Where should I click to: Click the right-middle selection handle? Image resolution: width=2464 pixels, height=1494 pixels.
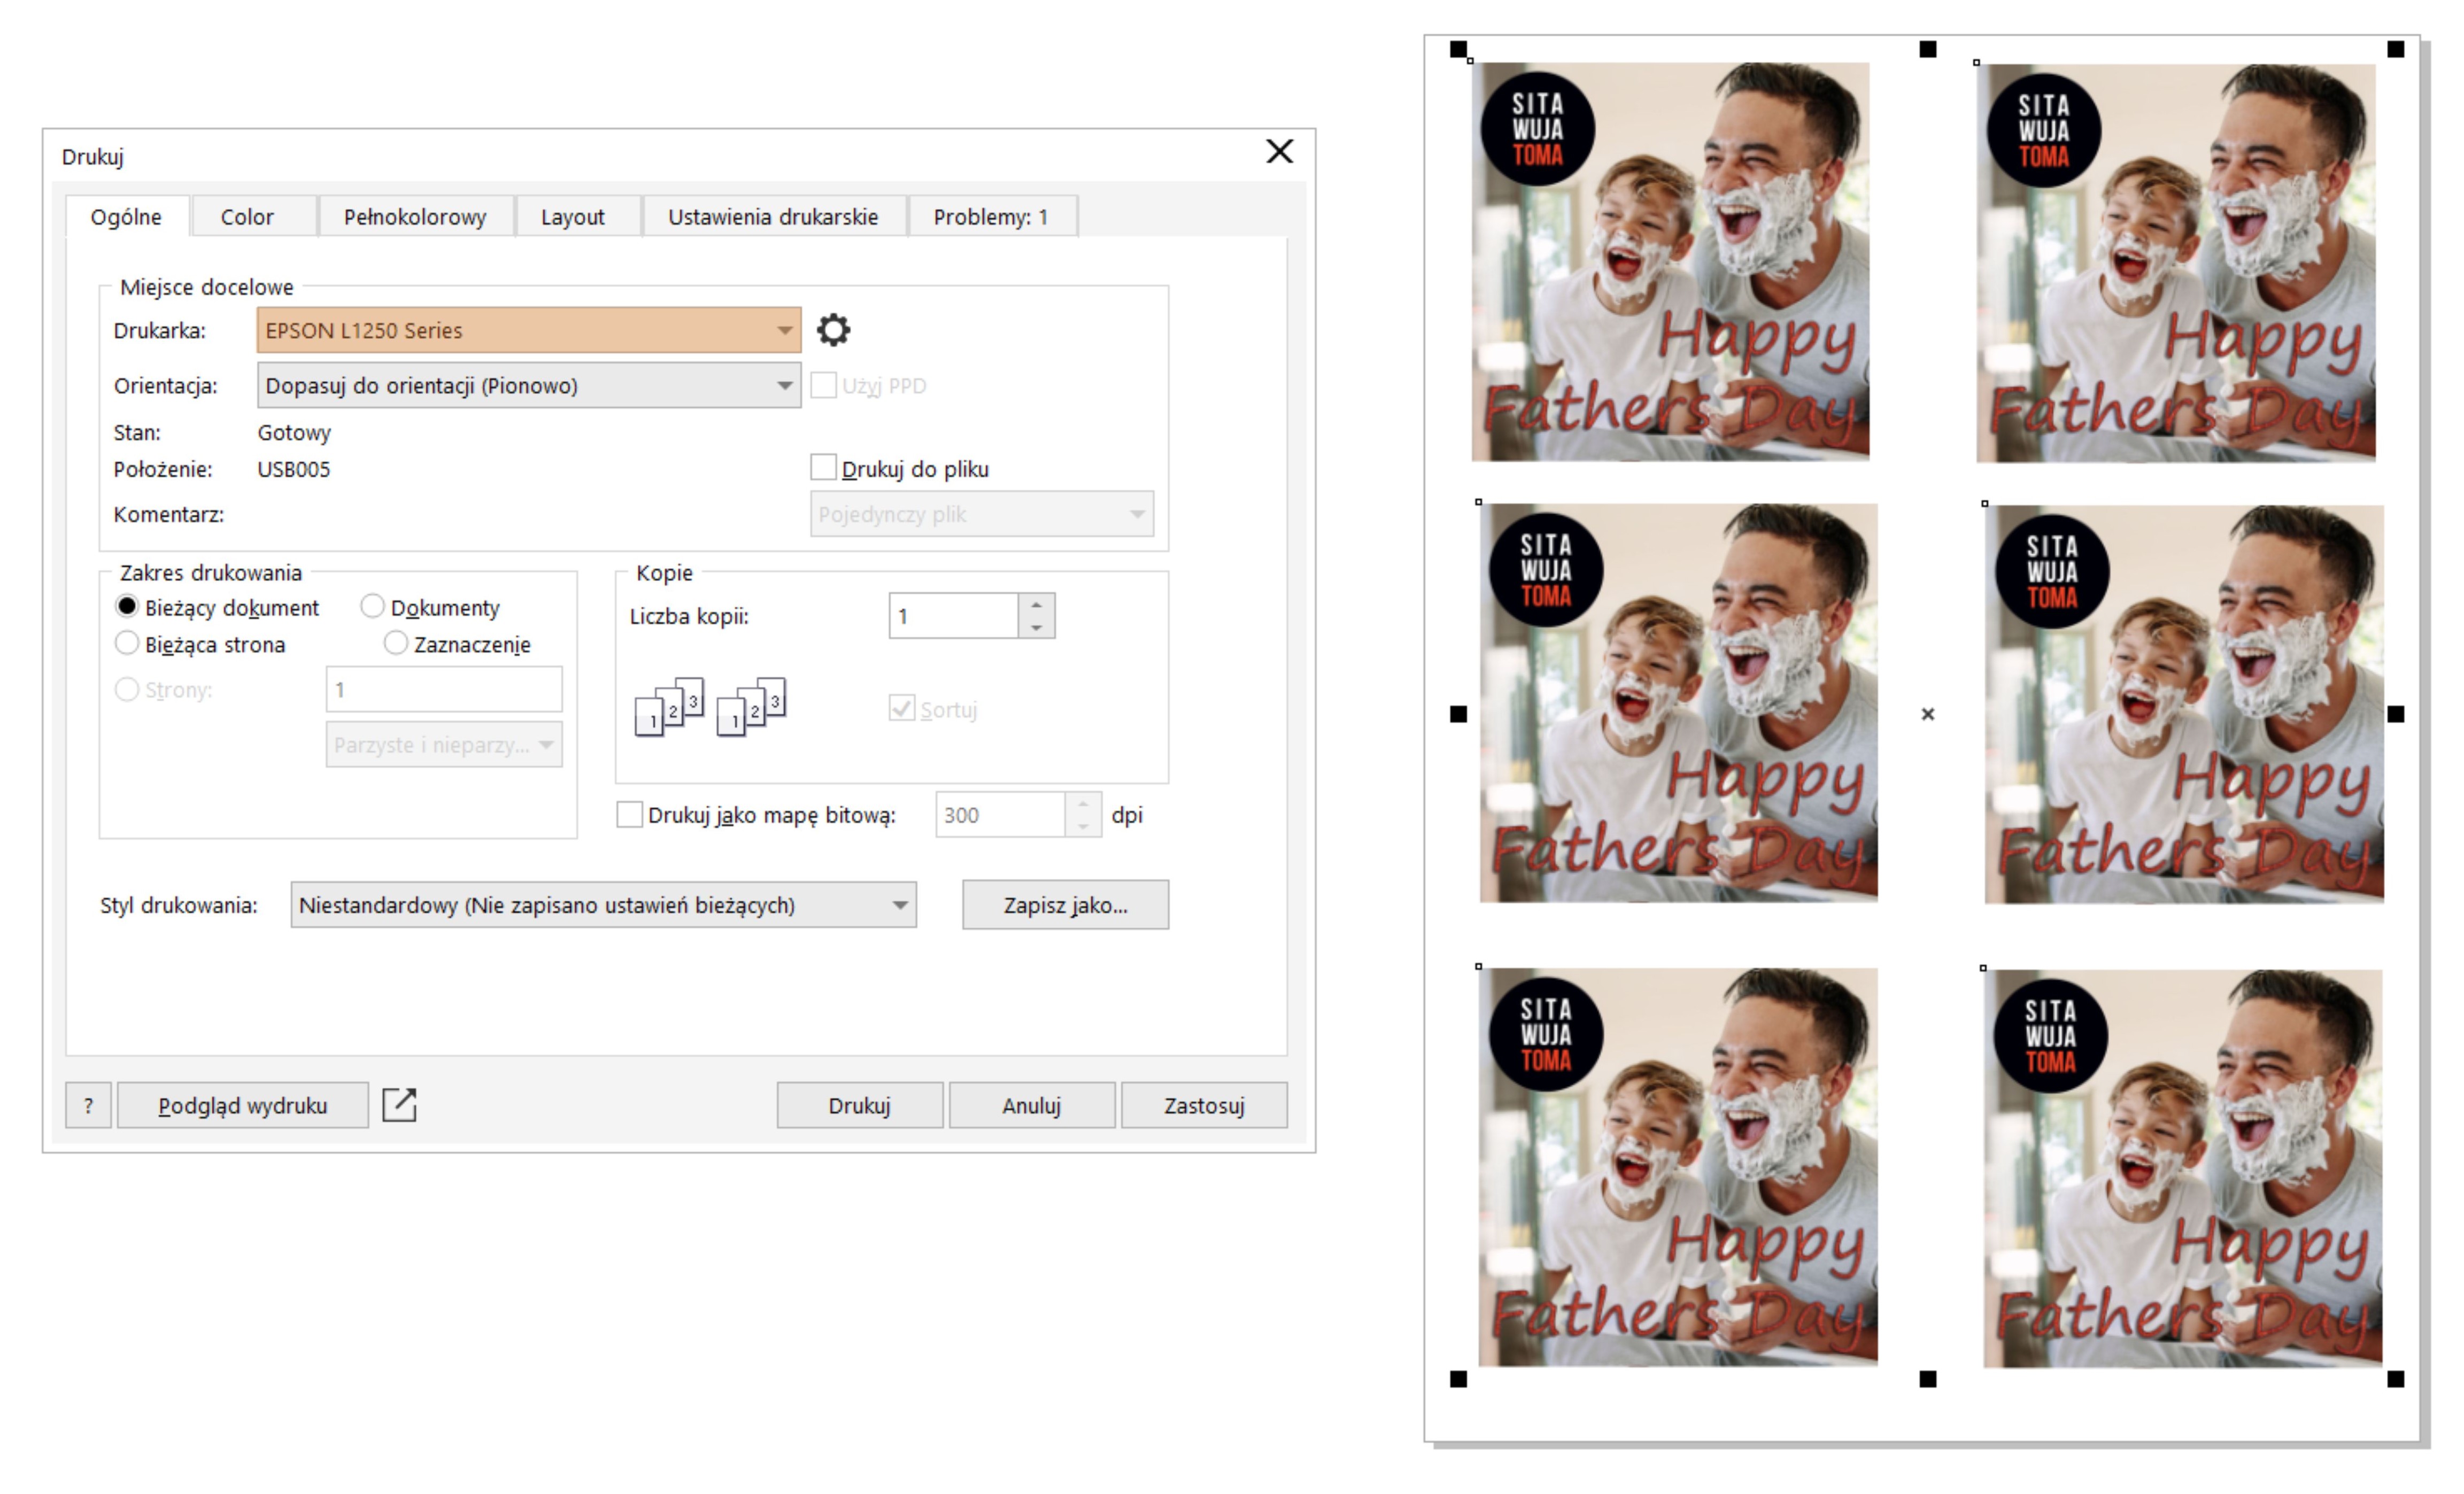click(x=2395, y=714)
